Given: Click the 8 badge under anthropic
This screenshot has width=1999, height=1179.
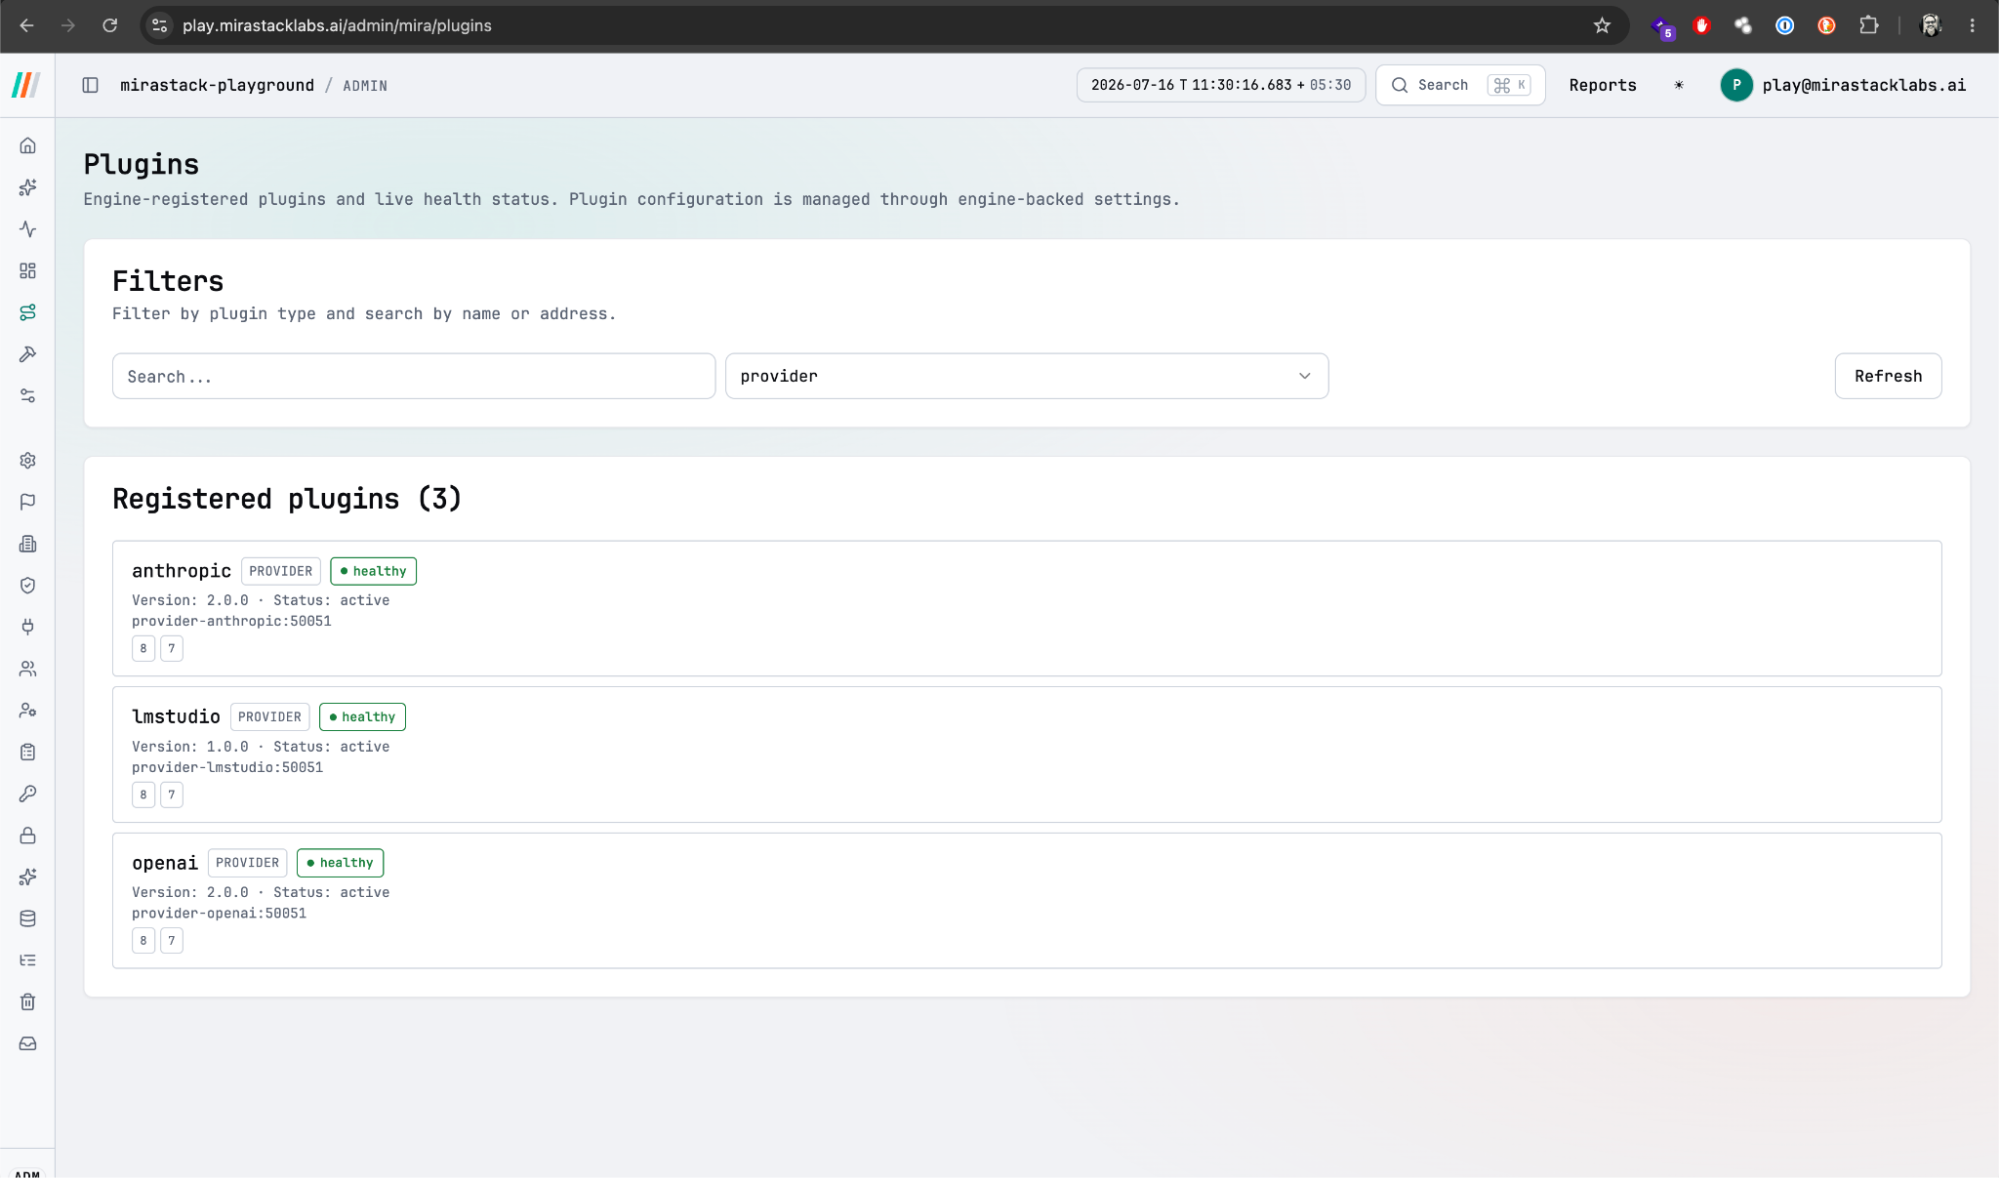Looking at the screenshot, I should point(144,648).
